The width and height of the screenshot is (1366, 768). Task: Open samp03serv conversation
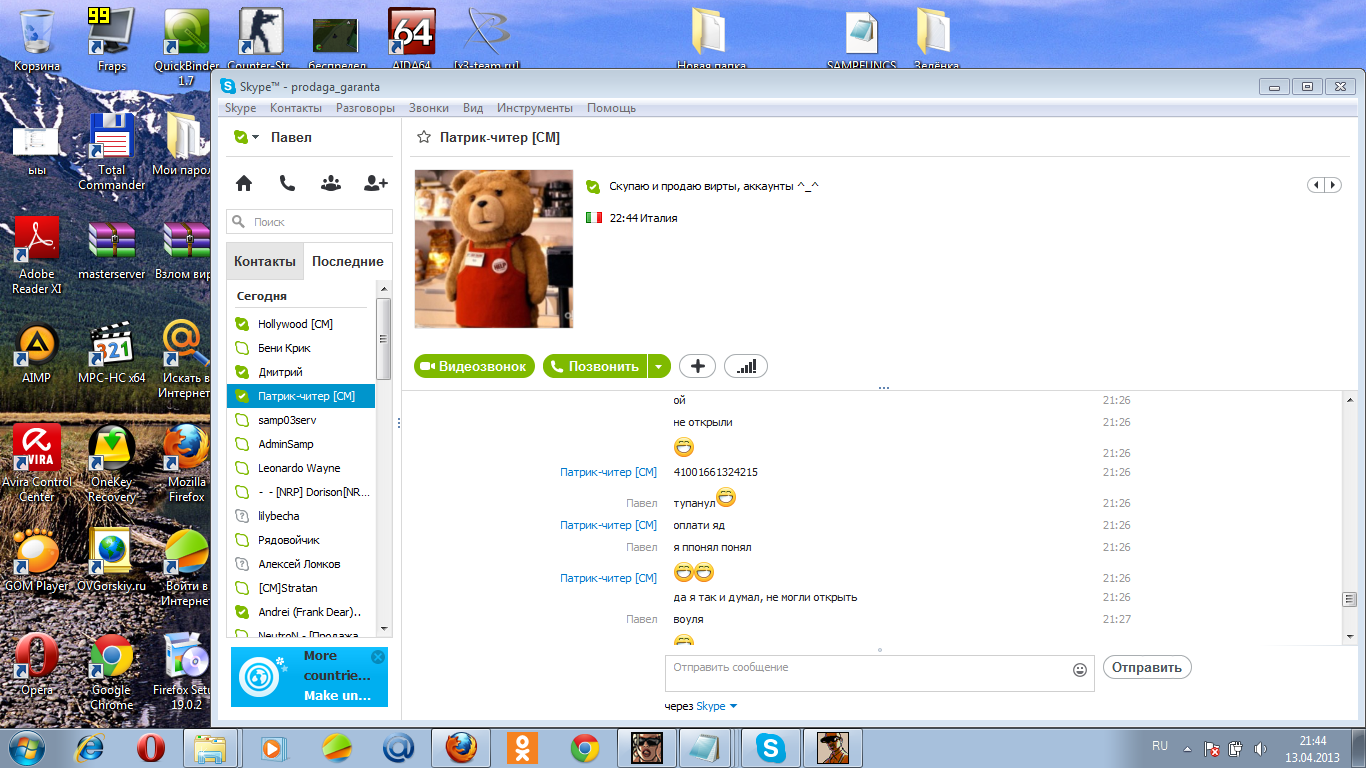click(301, 420)
